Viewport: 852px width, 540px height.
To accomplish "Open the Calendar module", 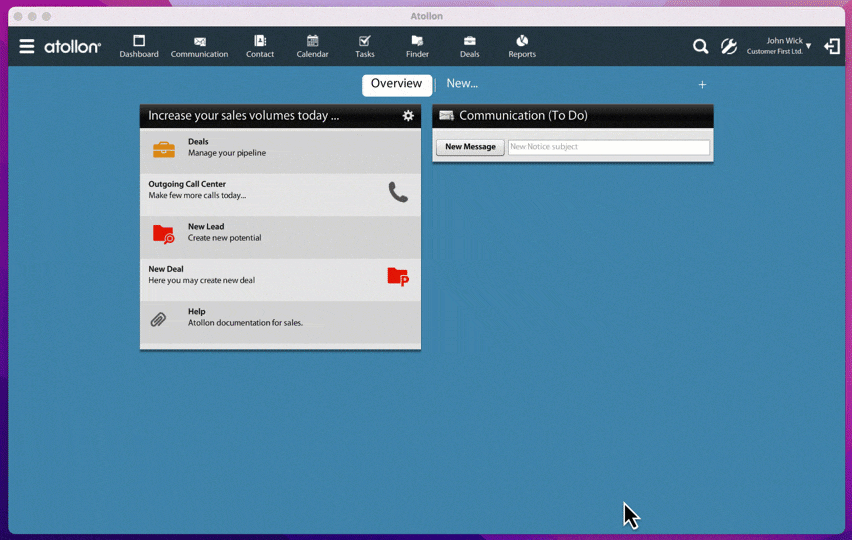I will pyautogui.click(x=312, y=46).
